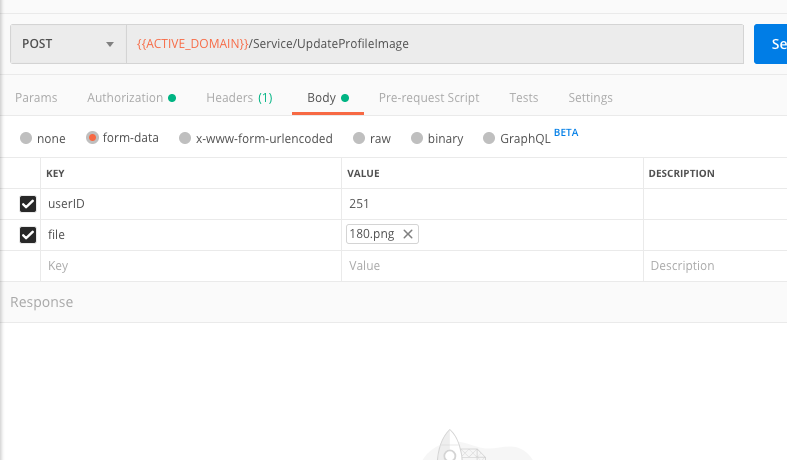Select the none body type radio
Image resolution: width=787 pixels, height=460 pixels.
[x=26, y=138]
